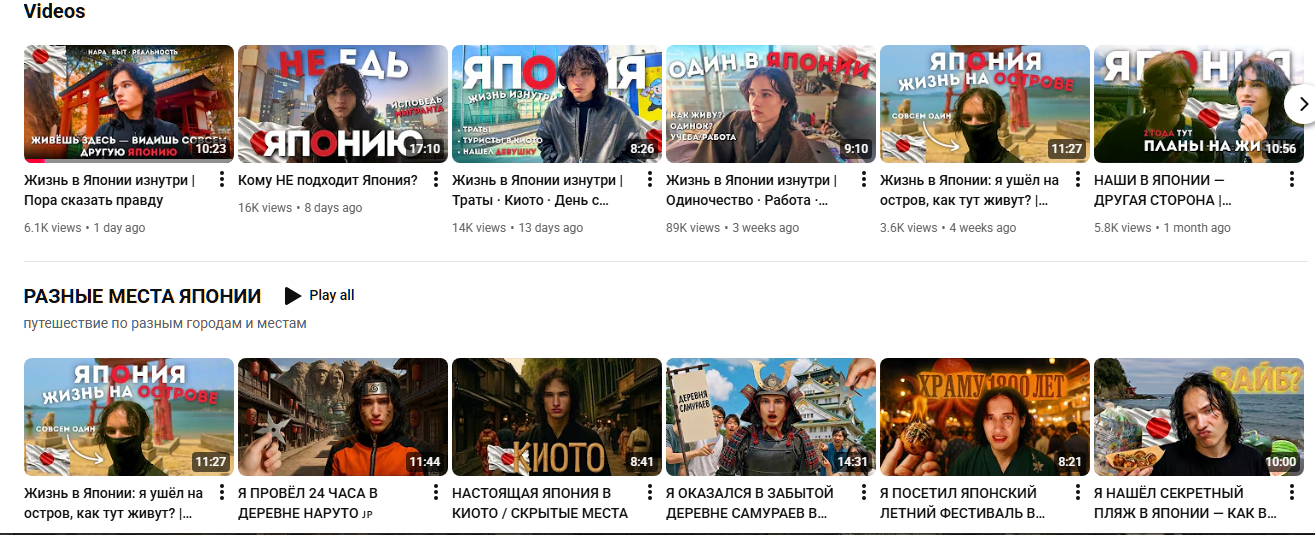Open three-dot menu for 'Я НАШЁЛ СЕКРЕТНЫЙ ПЛЯЖ' video

(x=1291, y=493)
